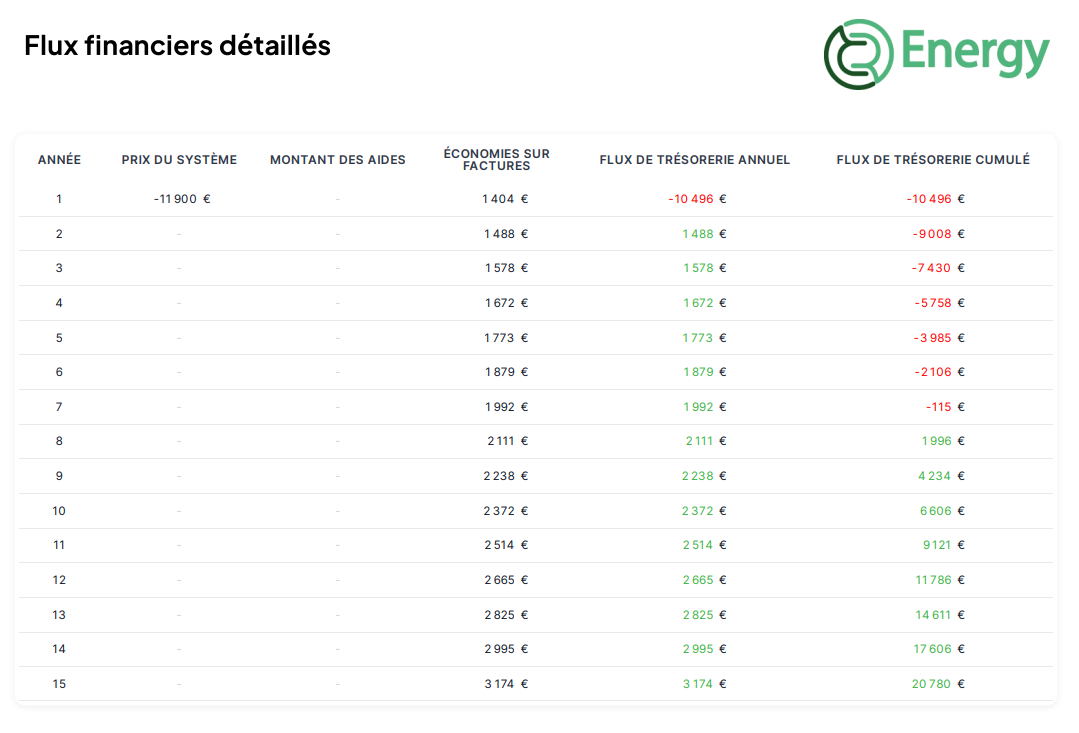Click the -115 € cumulative value in year 7
Image resolution: width=1079 pixels, height=733 pixels.
[x=941, y=407]
